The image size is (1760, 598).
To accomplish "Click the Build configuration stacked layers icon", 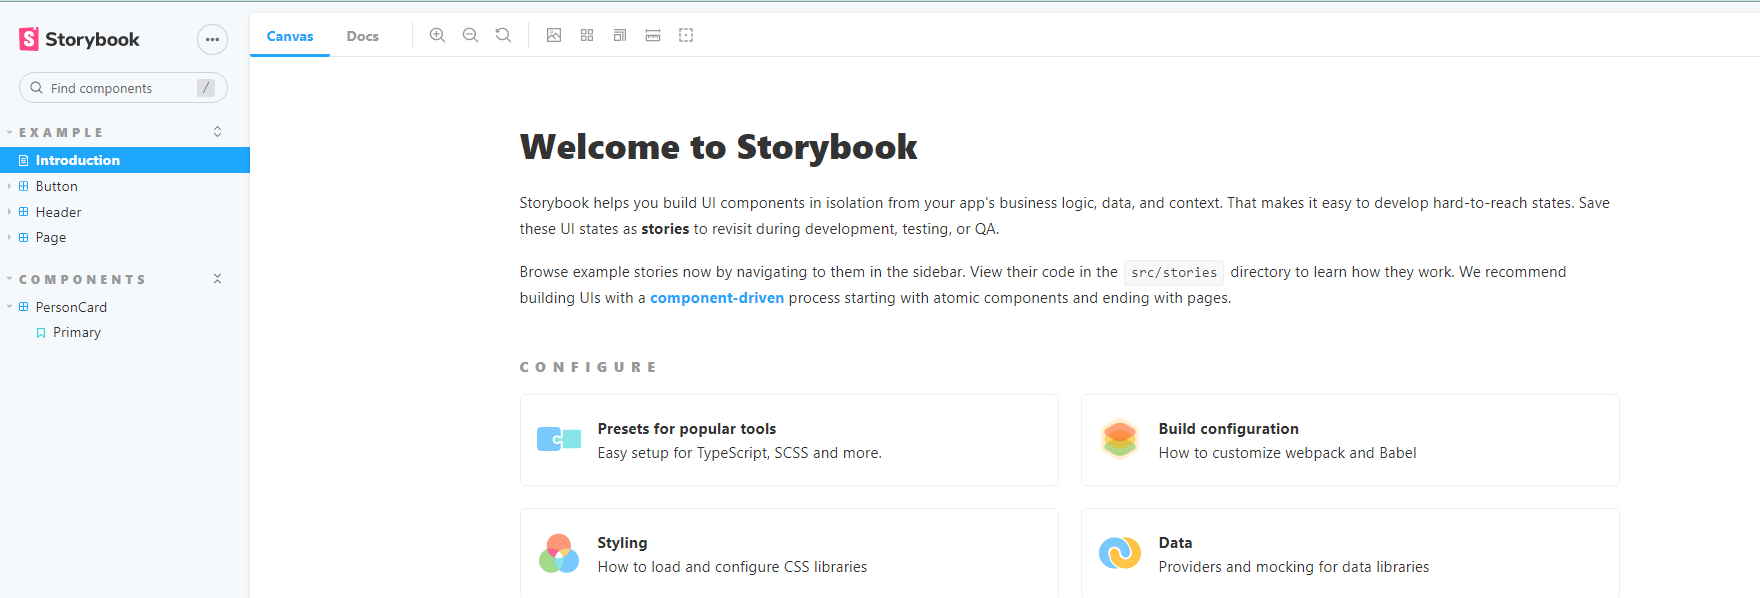I will click(1120, 439).
